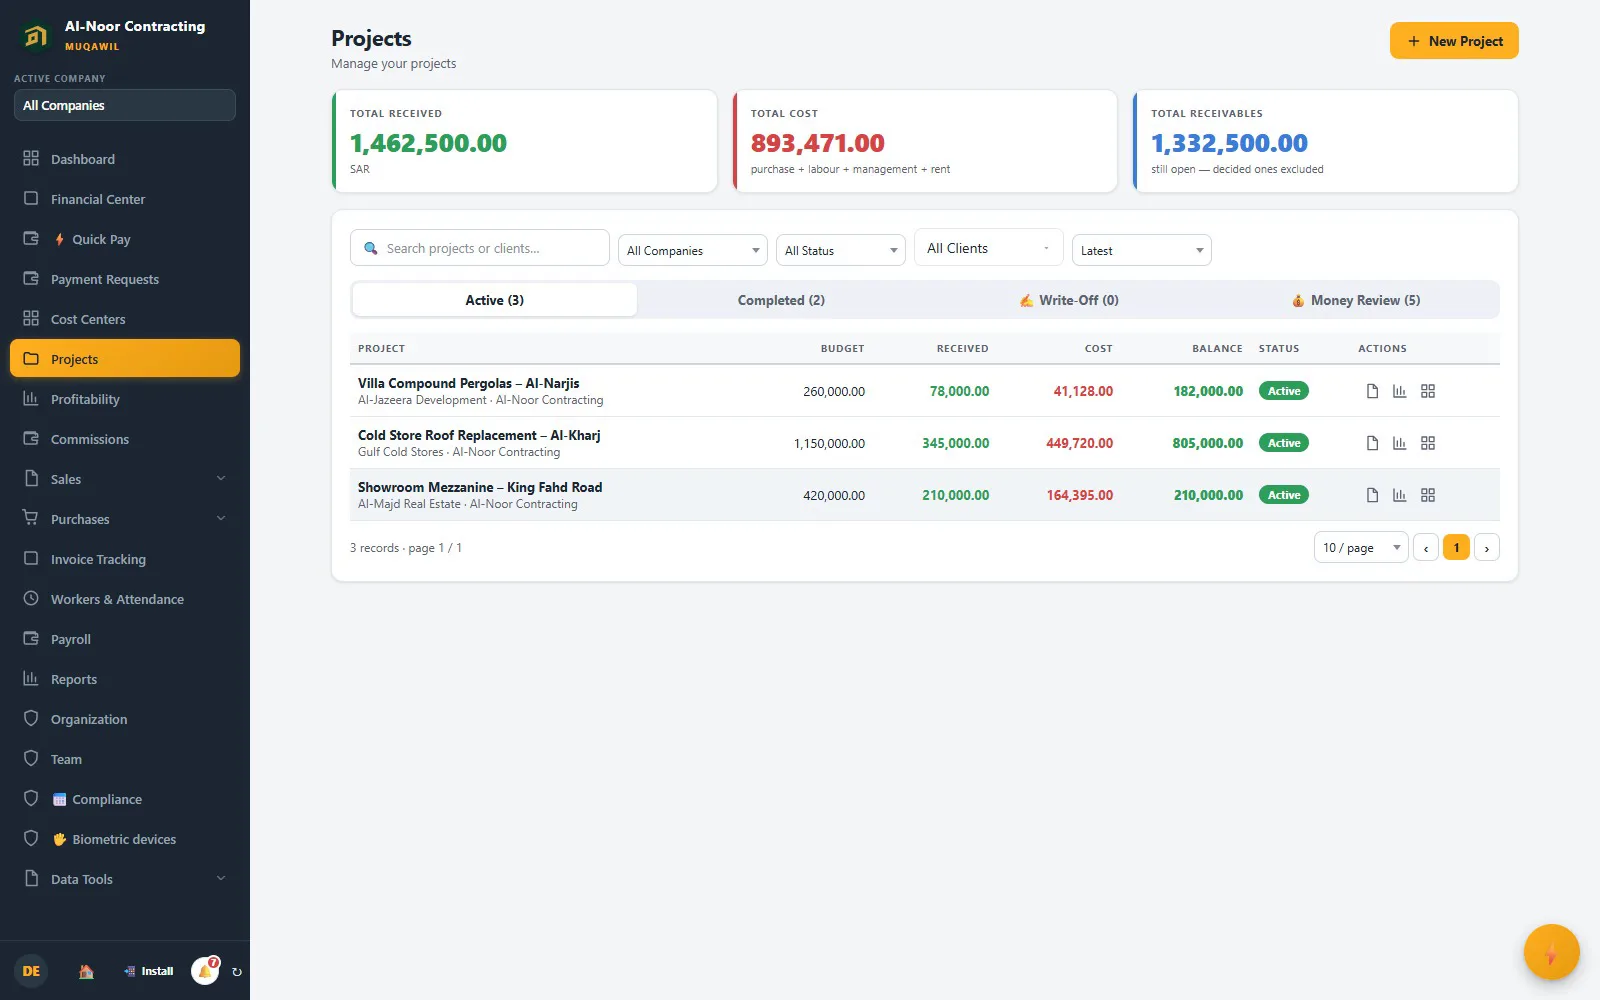Click the New Project button
The height and width of the screenshot is (1000, 1600).
(x=1454, y=41)
